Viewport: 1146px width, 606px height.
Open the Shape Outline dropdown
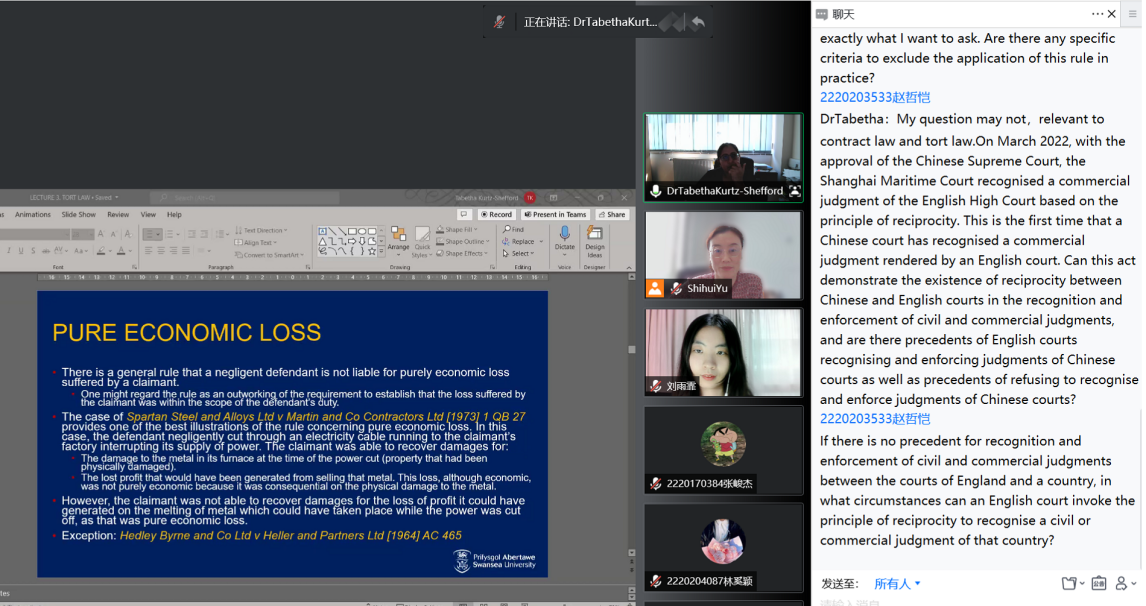click(463, 241)
